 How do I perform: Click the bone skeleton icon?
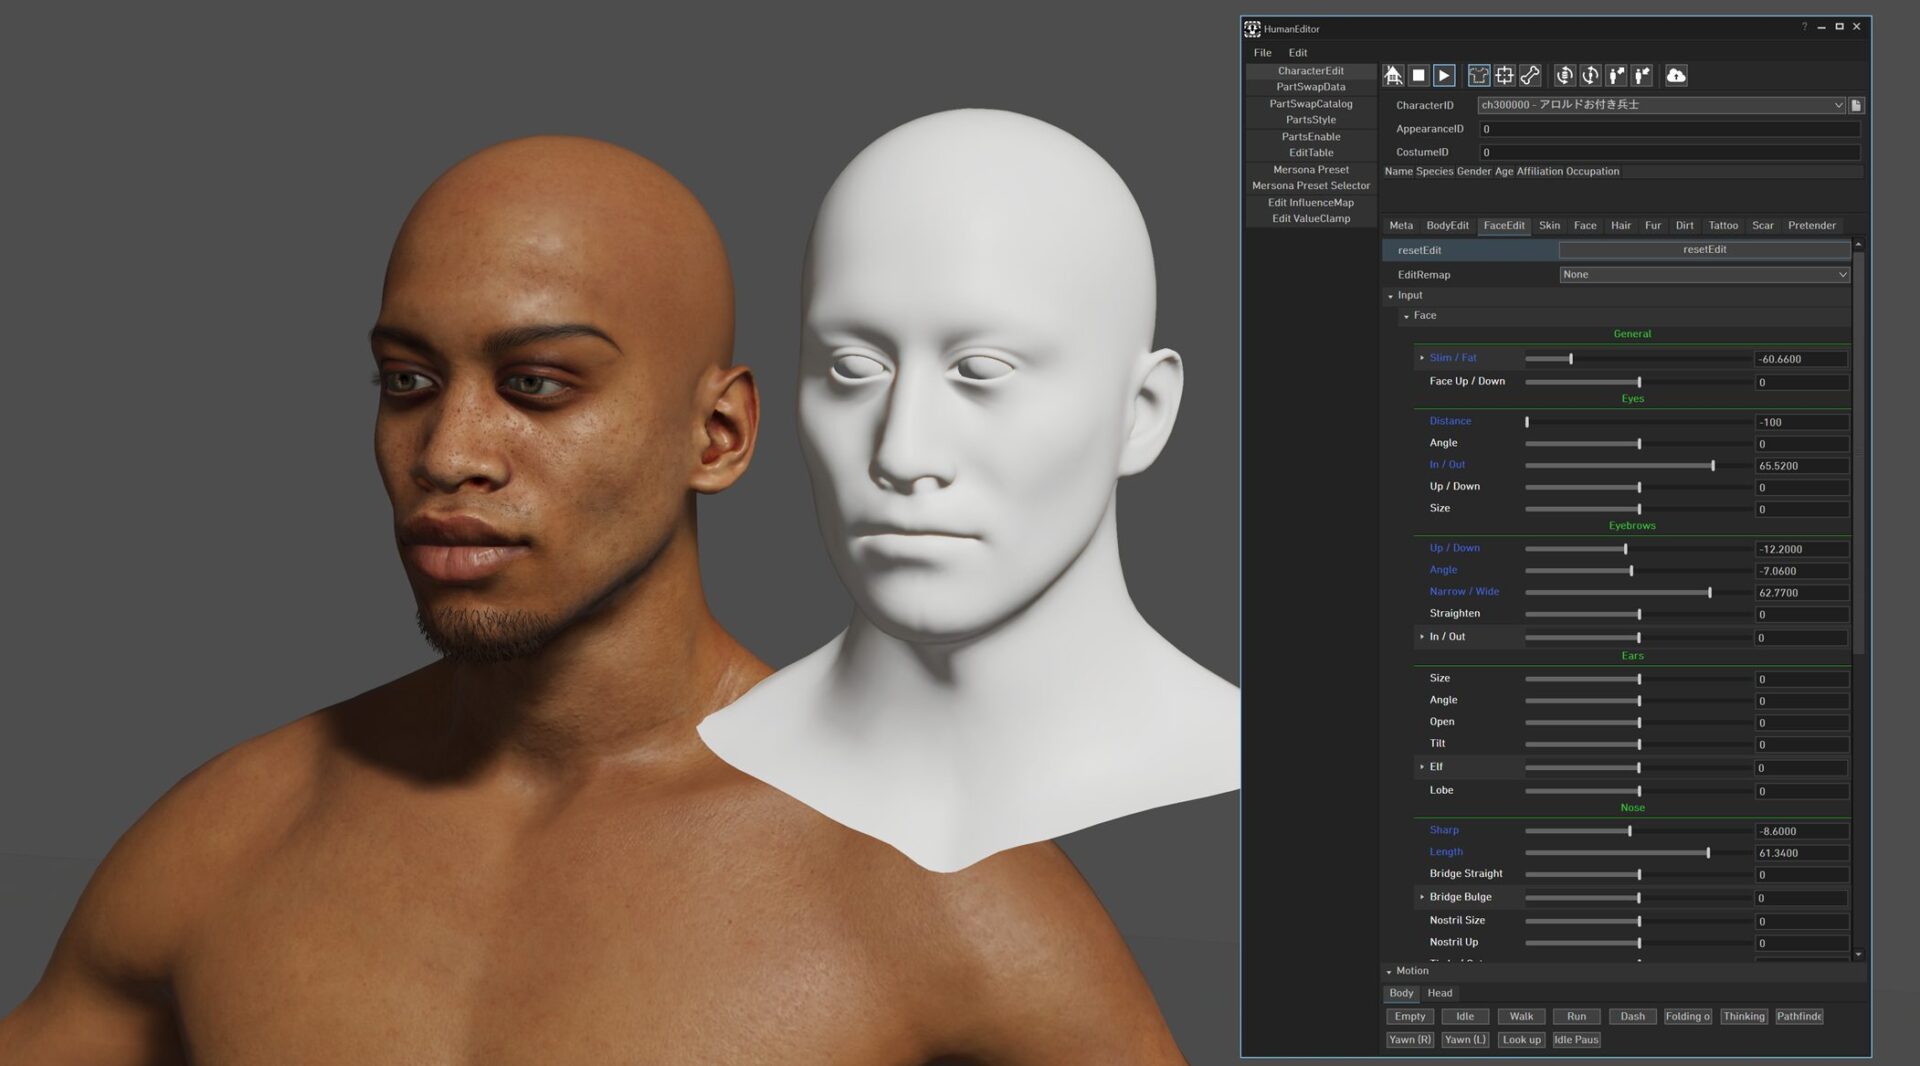pos(1530,76)
